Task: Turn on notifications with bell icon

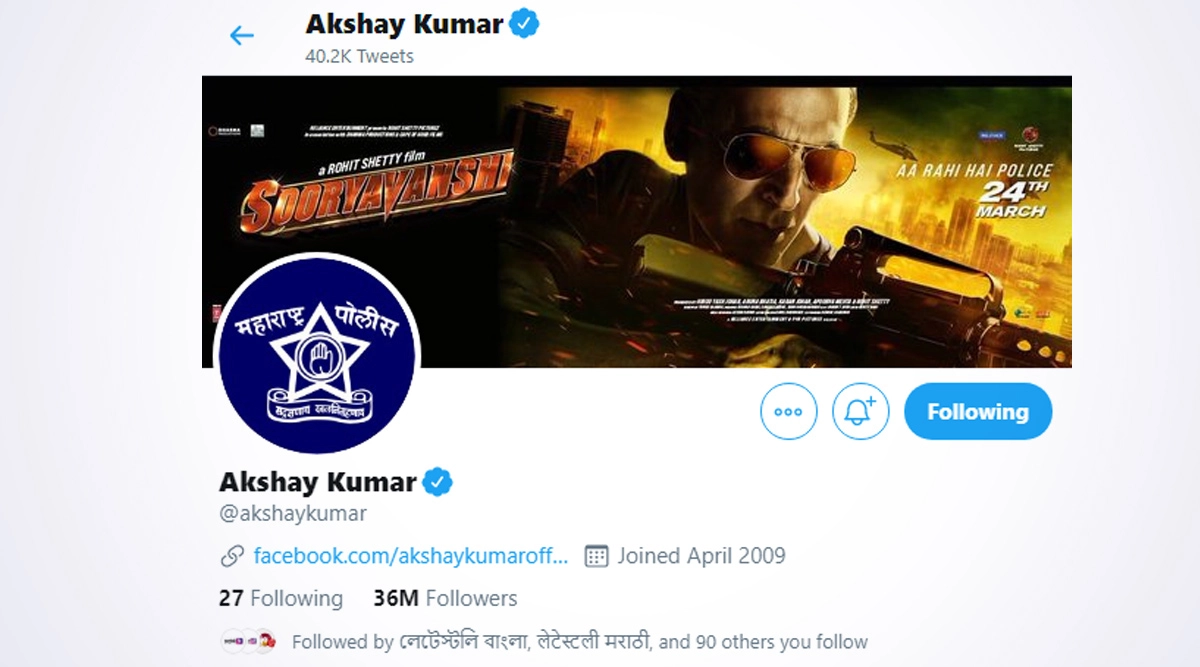Action: pos(860,411)
